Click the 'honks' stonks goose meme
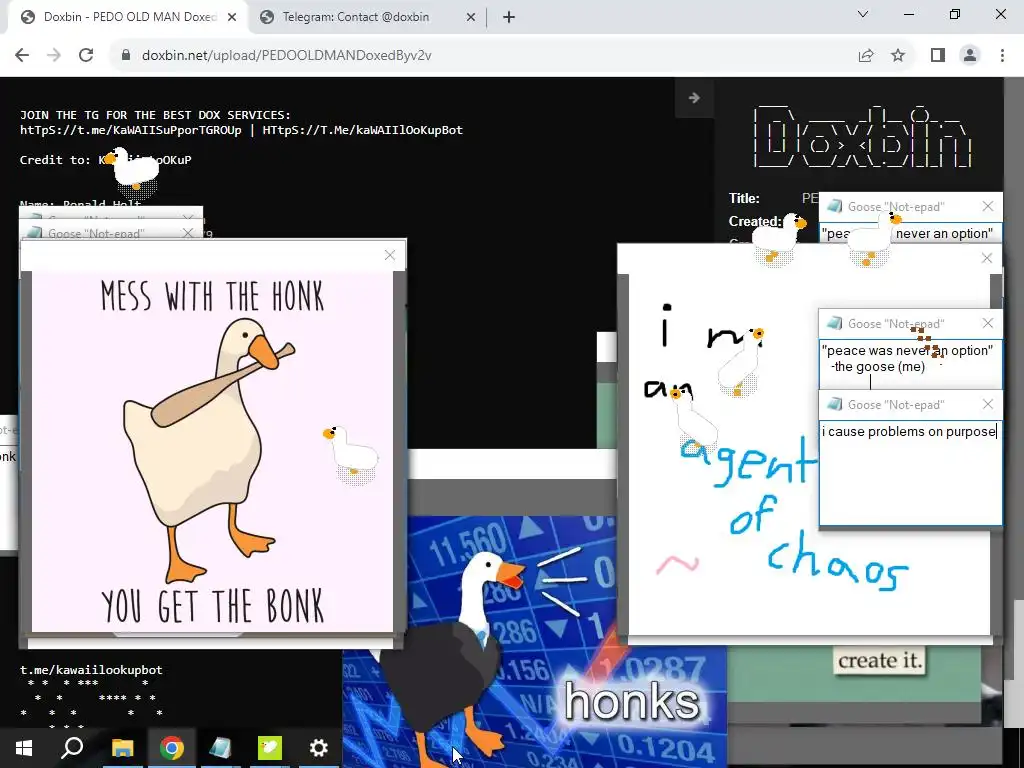1024x768 pixels. (x=534, y=642)
